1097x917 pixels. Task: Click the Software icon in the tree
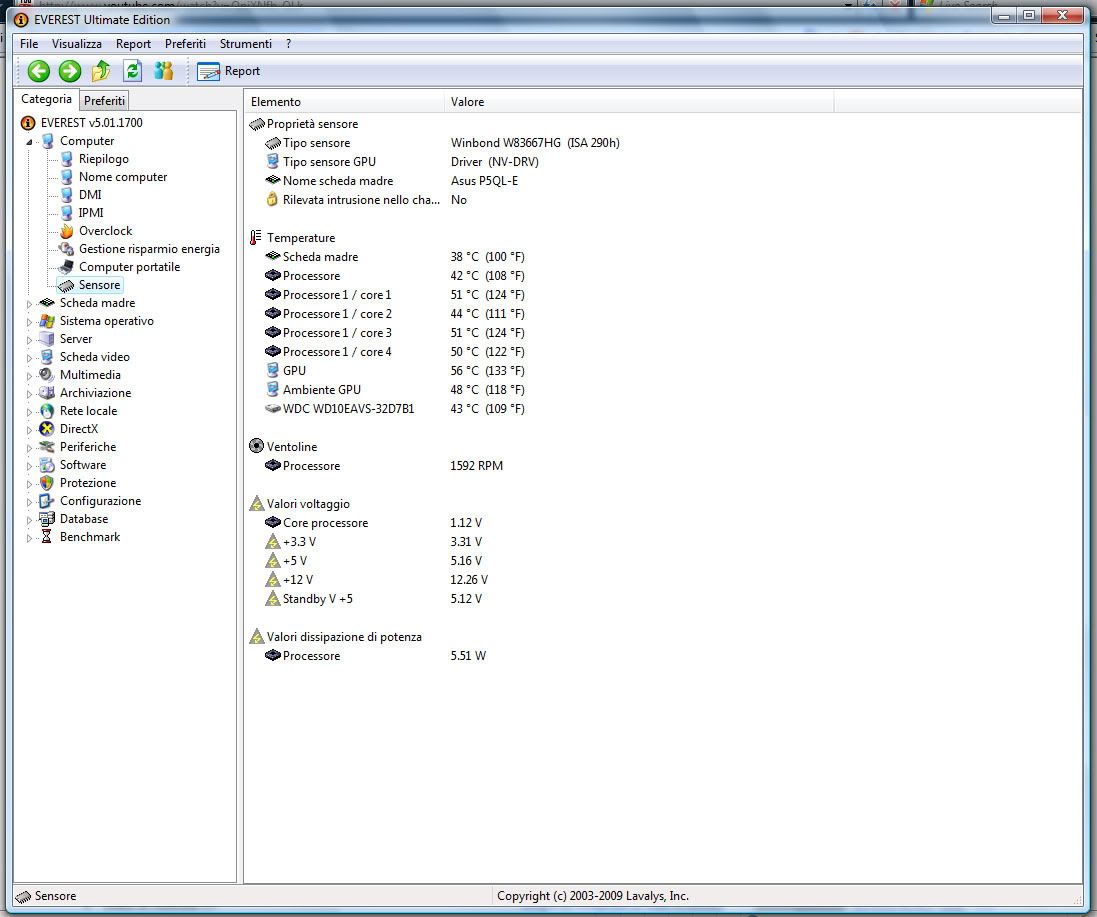click(47, 465)
